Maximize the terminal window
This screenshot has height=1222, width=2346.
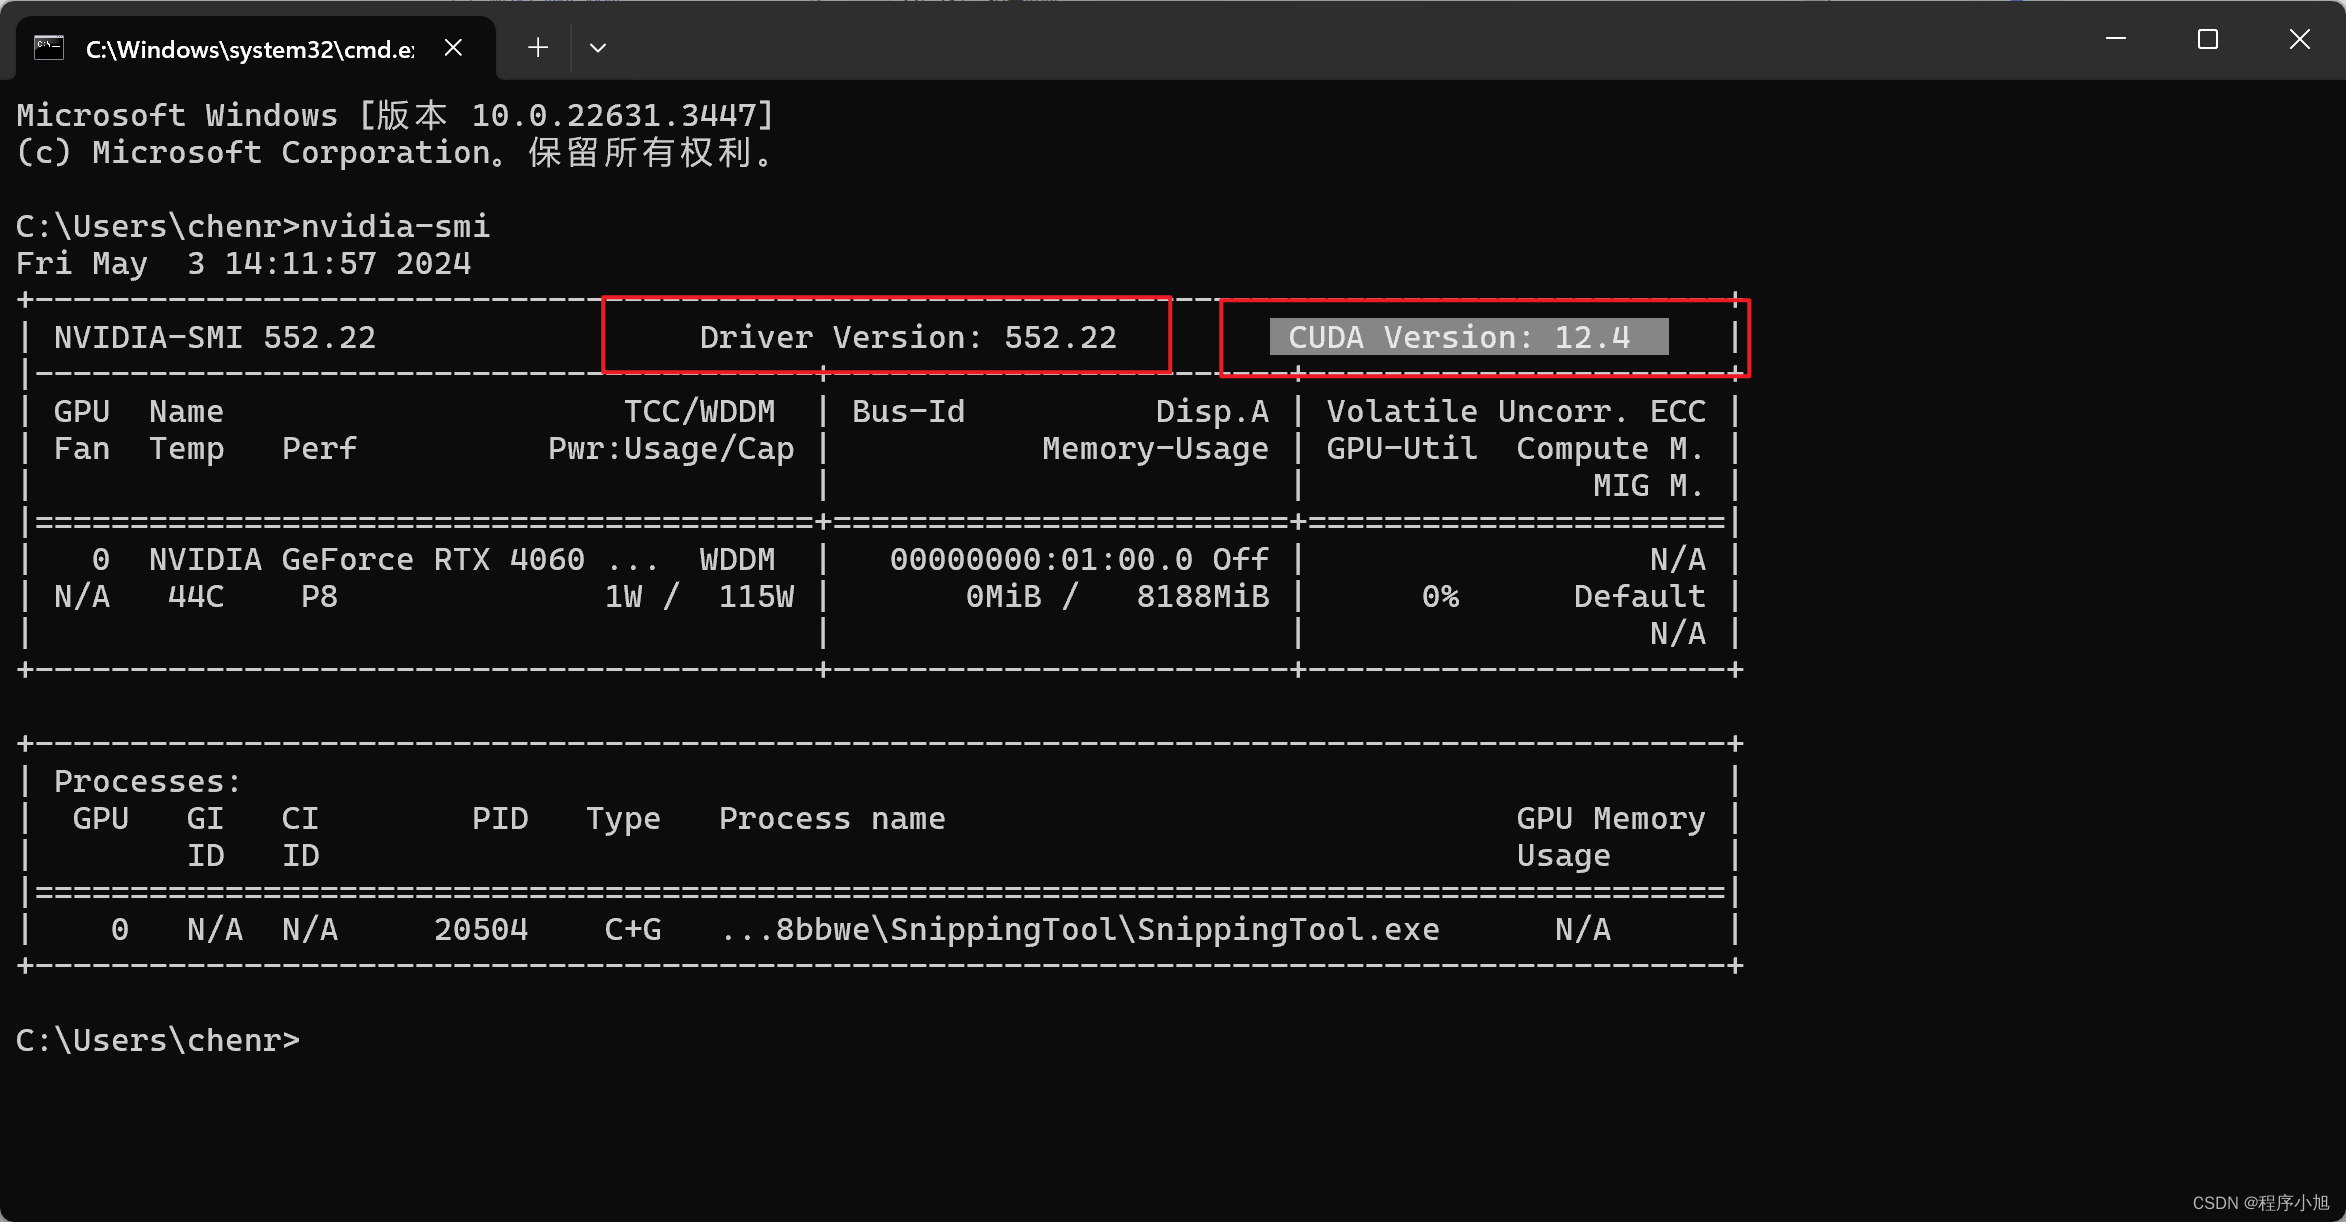pyautogui.click(x=2208, y=39)
